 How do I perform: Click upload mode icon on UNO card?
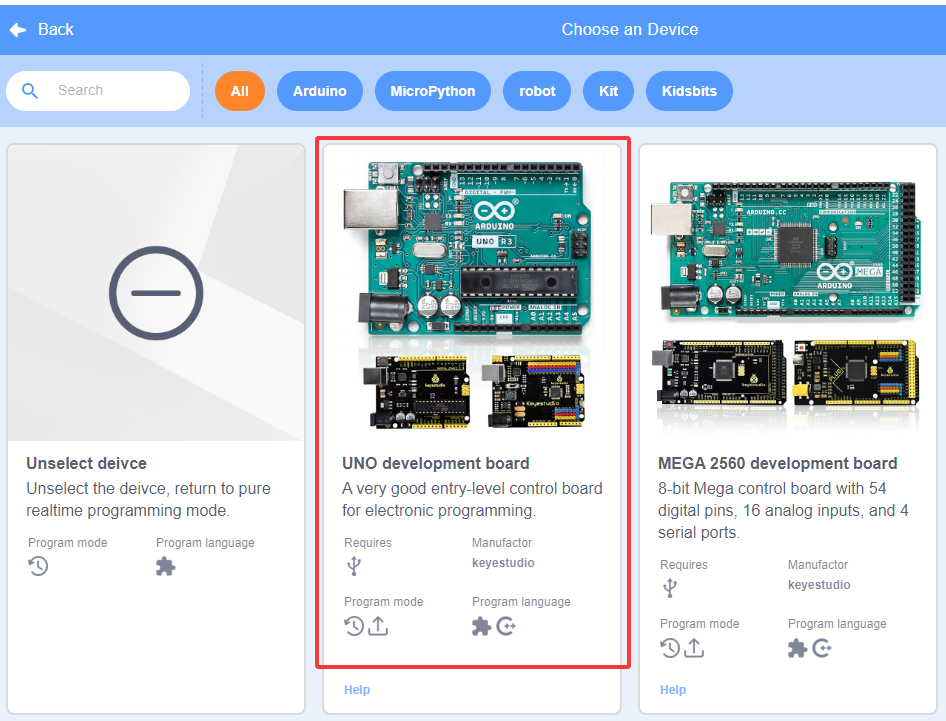pyautogui.click(x=378, y=626)
